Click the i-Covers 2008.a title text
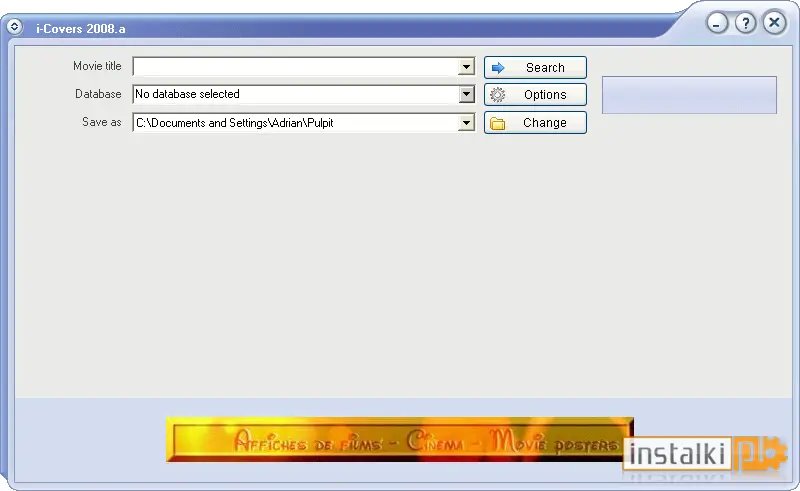This screenshot has width=800, height=491. tap(81, 29)
